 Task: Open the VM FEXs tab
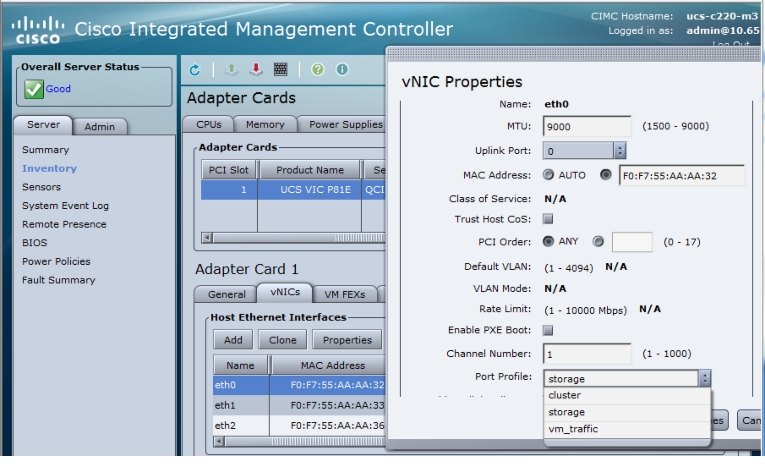[344, 294]
